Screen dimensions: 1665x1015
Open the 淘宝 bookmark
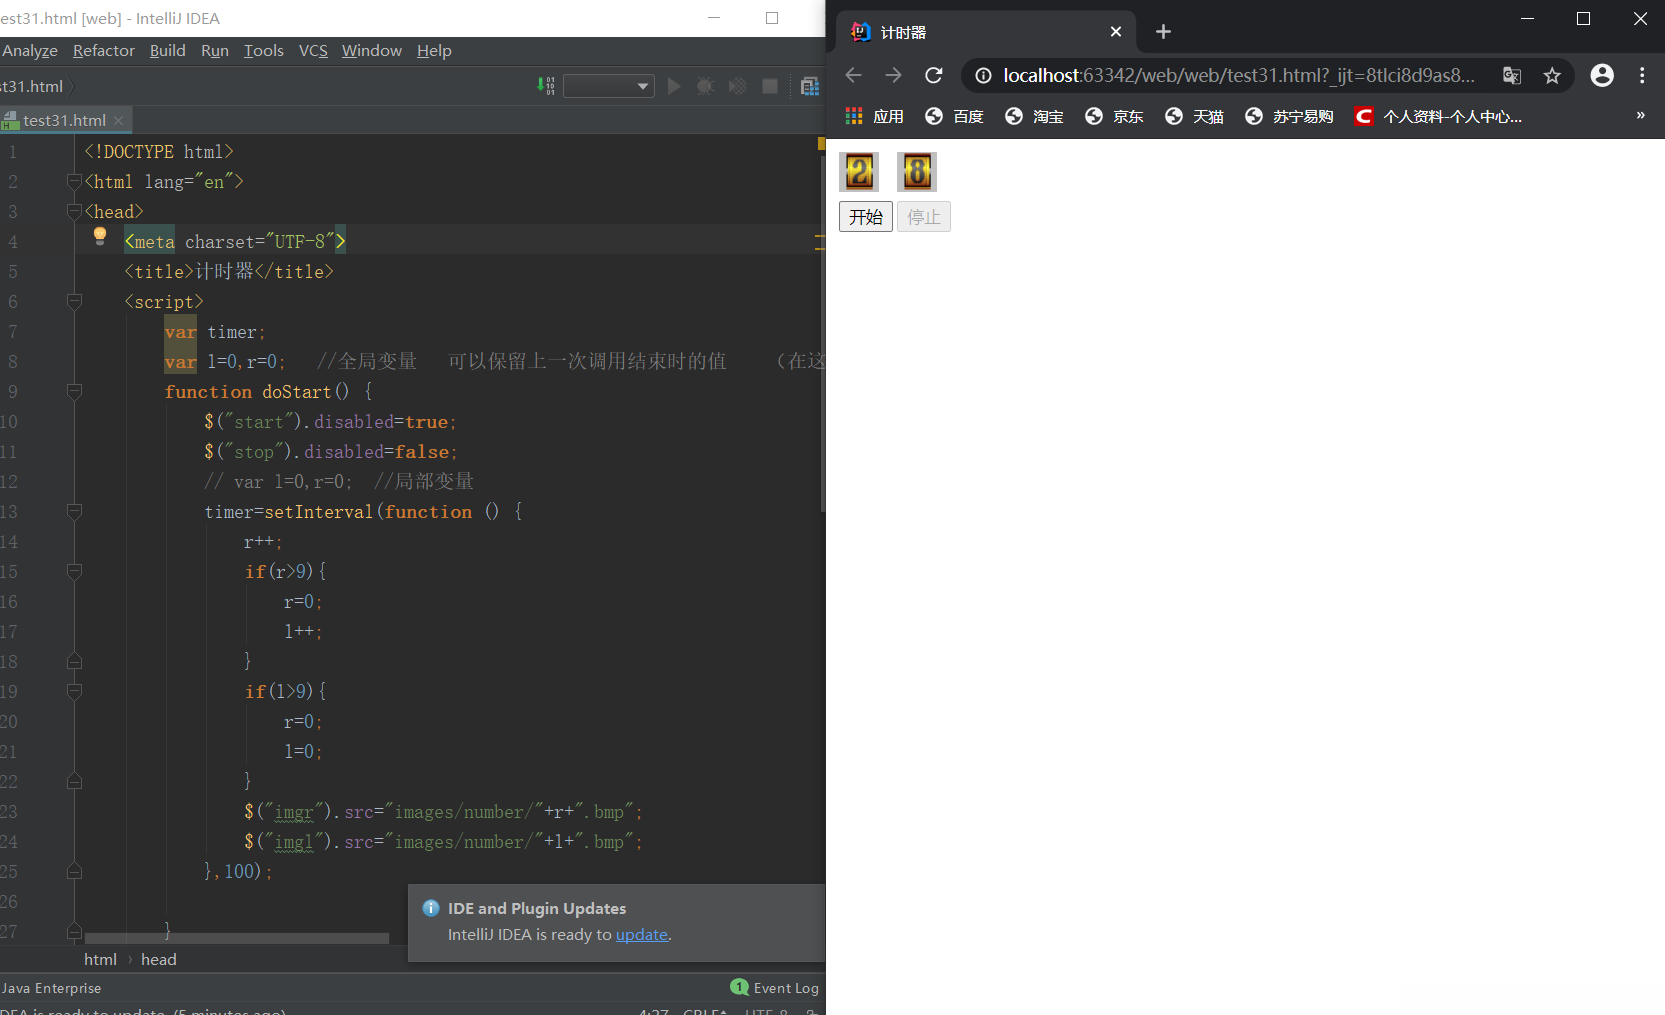pos(1034,117)
